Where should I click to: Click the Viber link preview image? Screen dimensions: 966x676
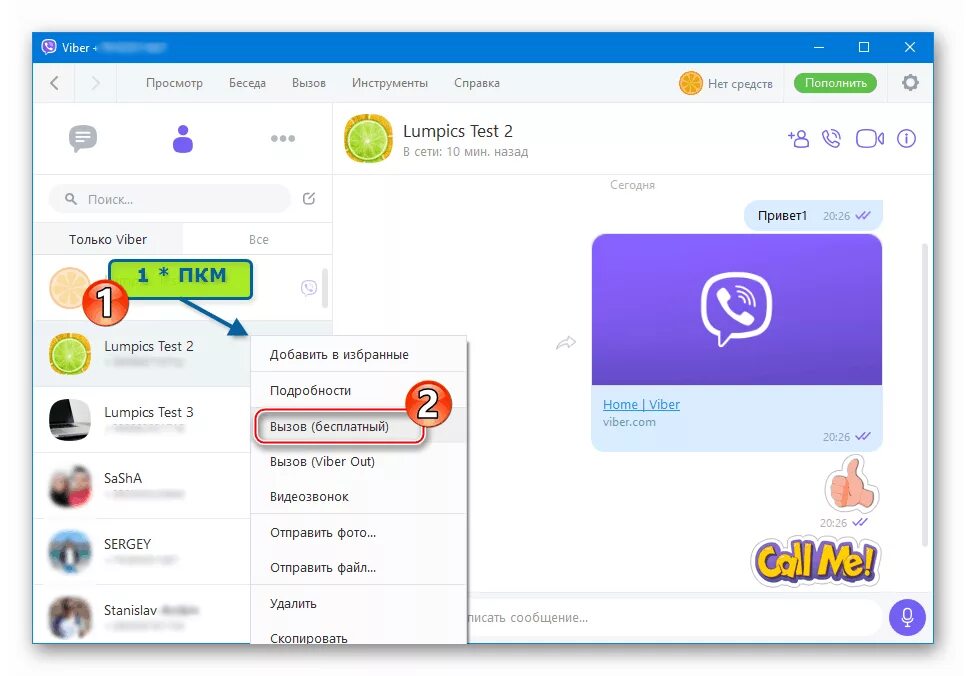point(736,309)
